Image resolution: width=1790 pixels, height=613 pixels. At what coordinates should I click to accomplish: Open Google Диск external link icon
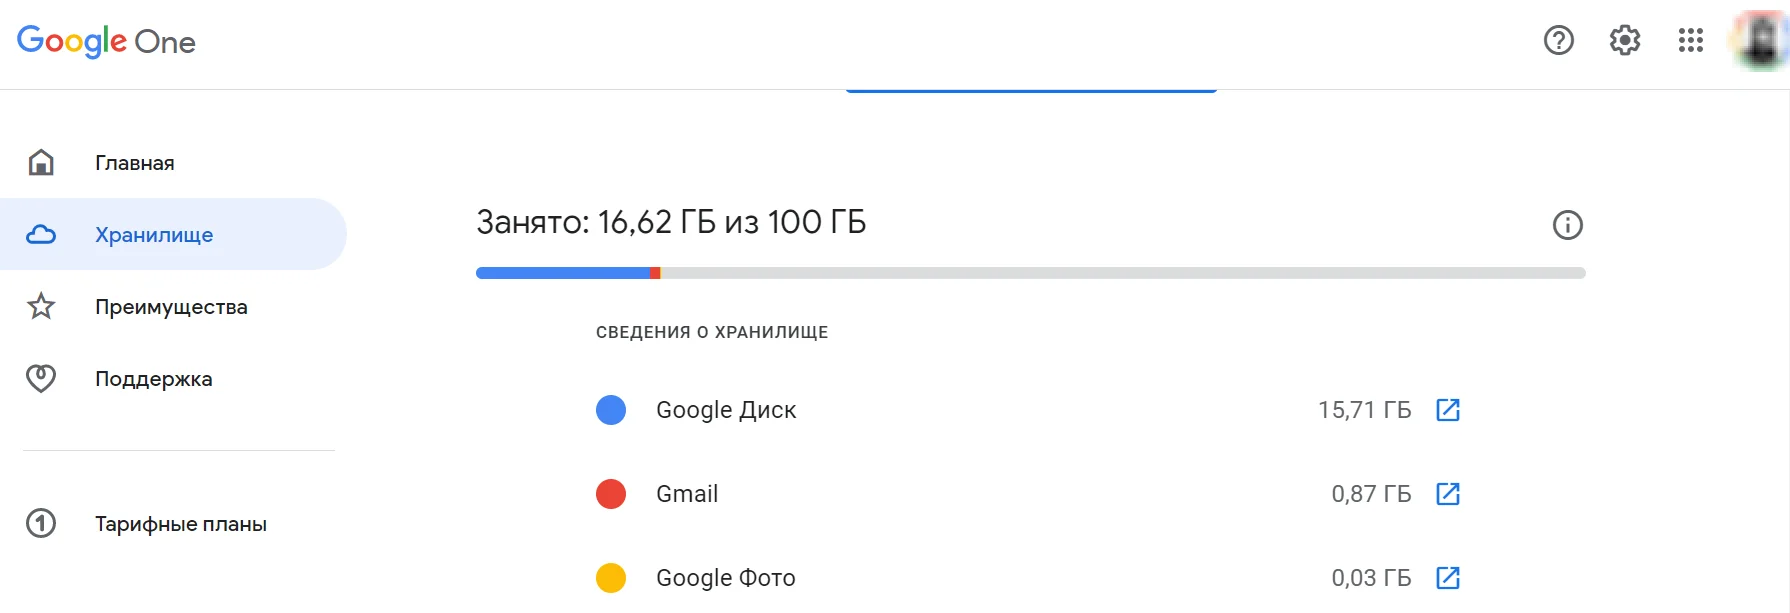pos(1448,410)
